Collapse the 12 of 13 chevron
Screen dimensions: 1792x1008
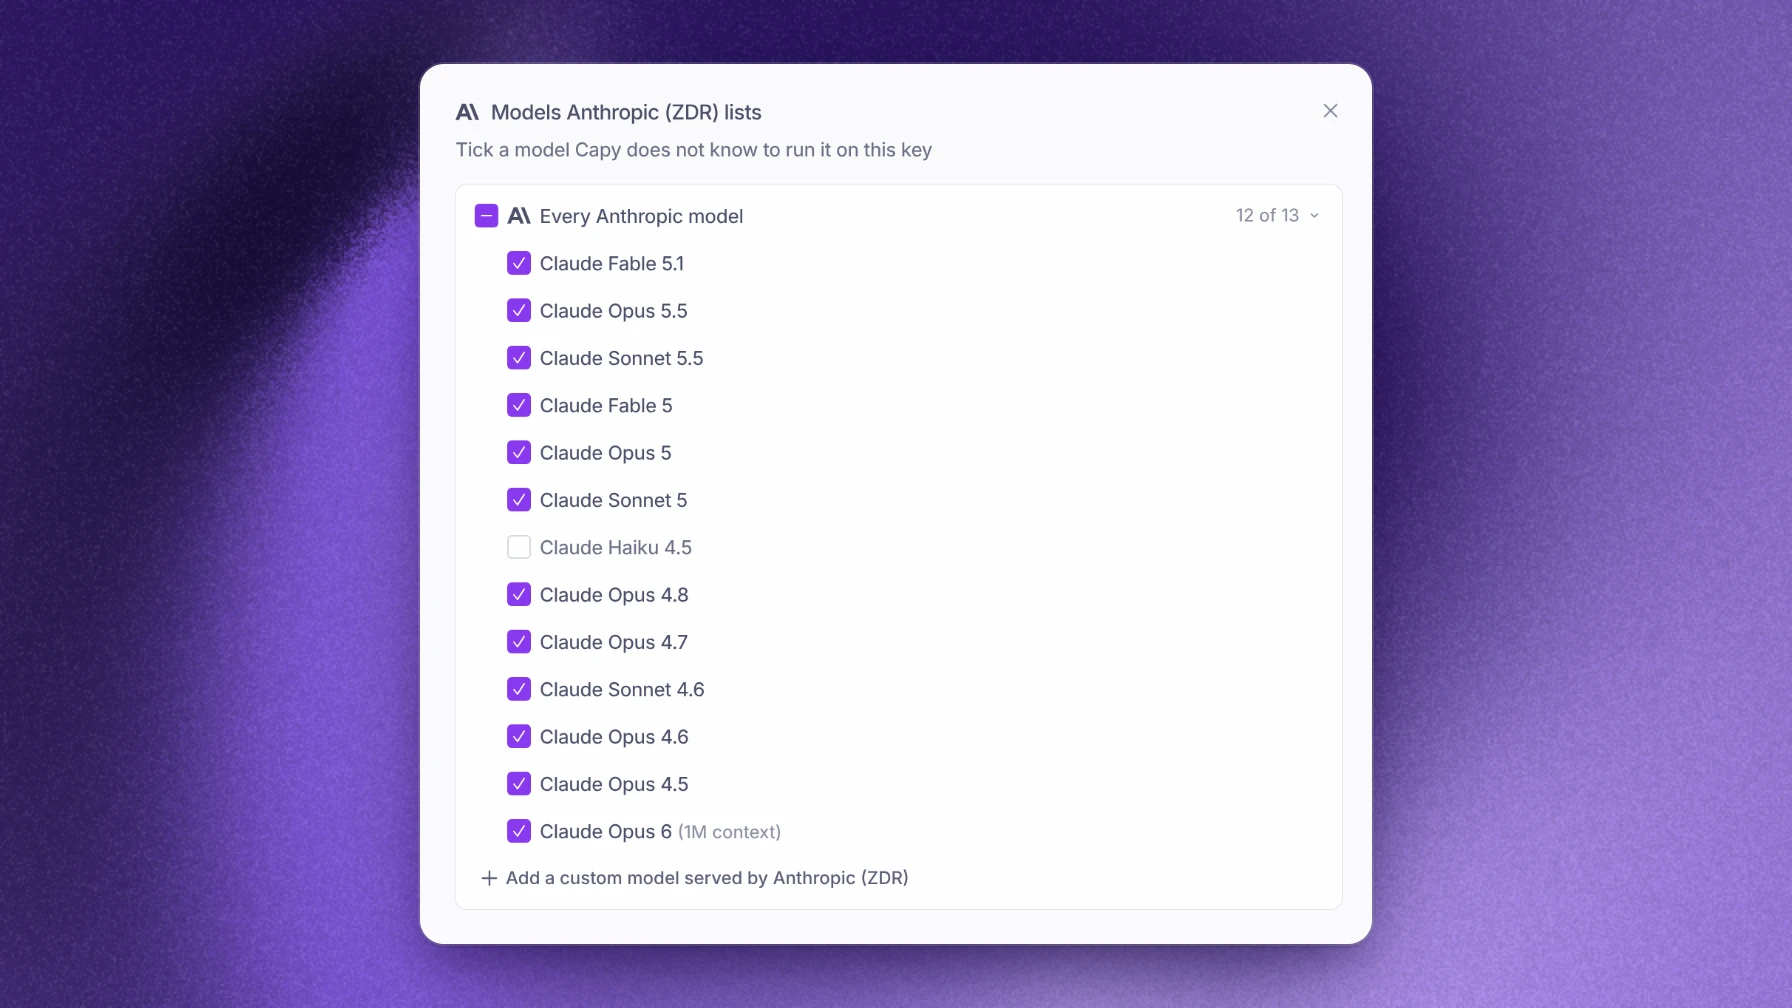tap(1314, 216)
